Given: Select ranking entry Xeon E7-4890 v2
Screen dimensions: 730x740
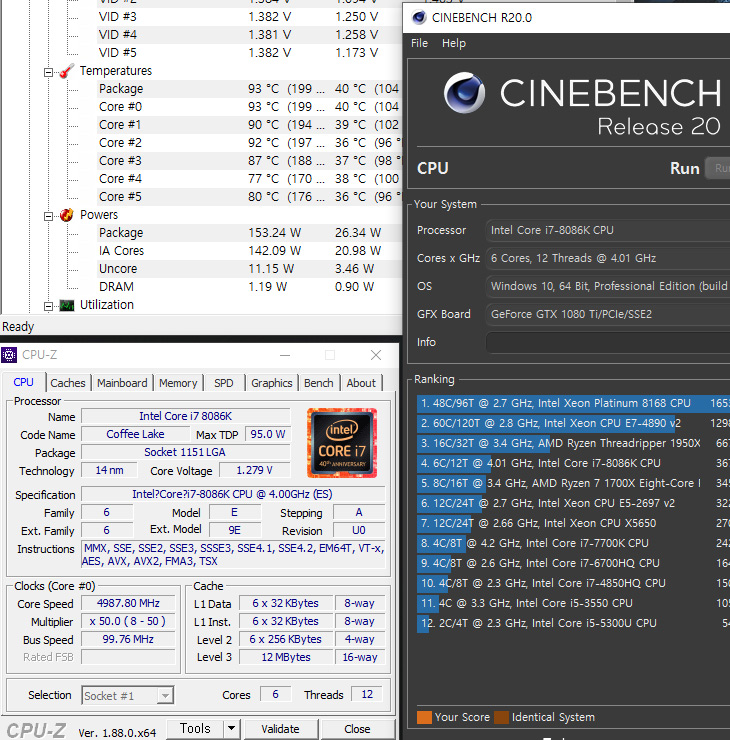Looking at the screenshot, I should [x=573, y=423].
